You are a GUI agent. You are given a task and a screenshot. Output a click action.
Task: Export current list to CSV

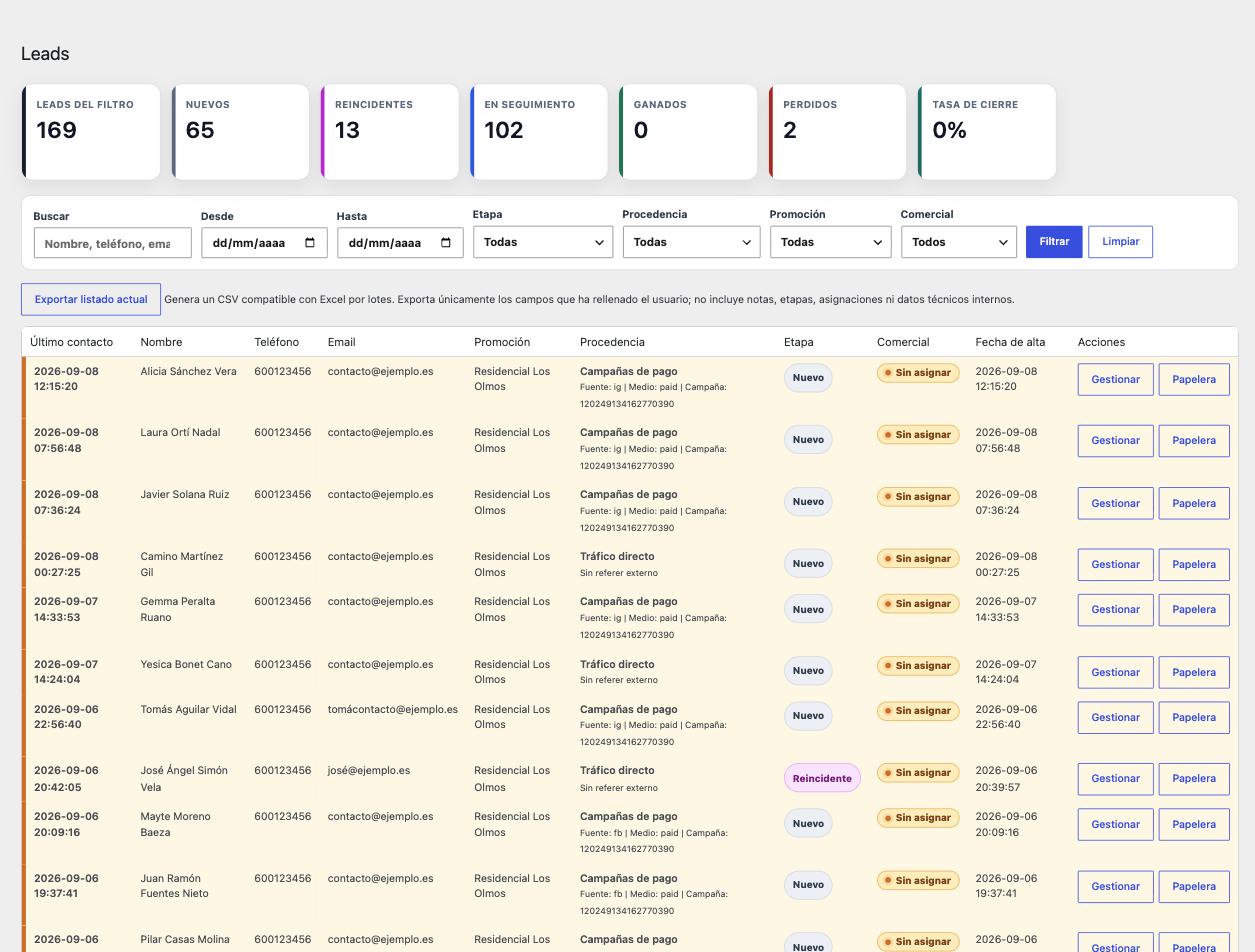(91, 299)
